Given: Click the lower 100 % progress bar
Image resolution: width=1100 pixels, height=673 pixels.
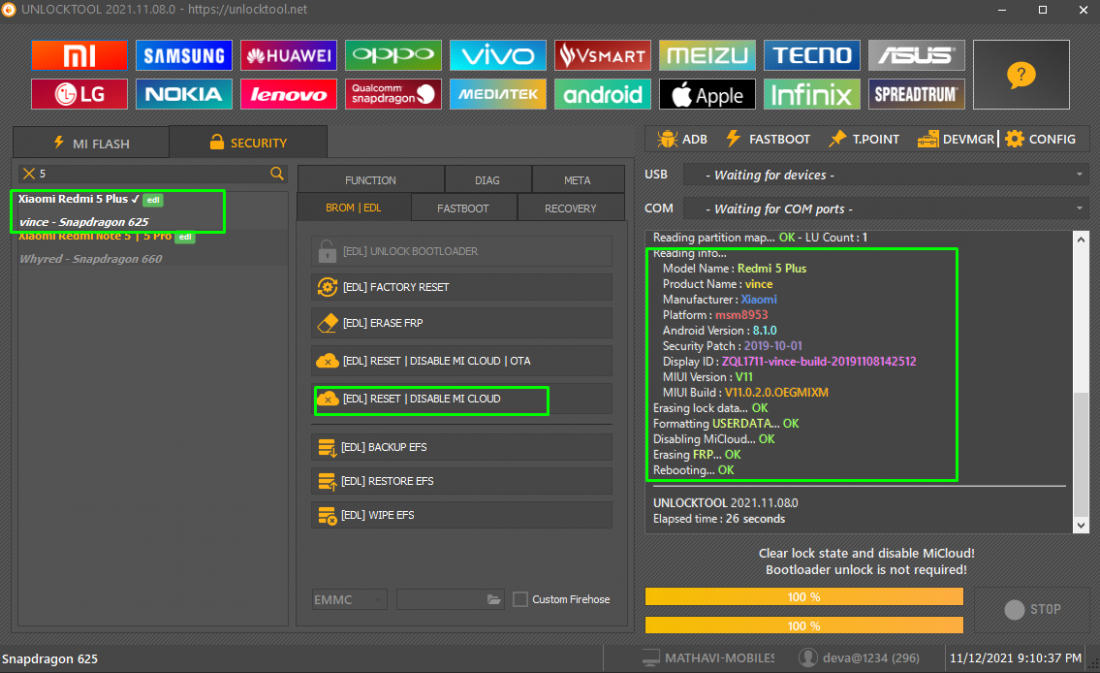Looking at the screenshot, I should (x=804, y=625).
